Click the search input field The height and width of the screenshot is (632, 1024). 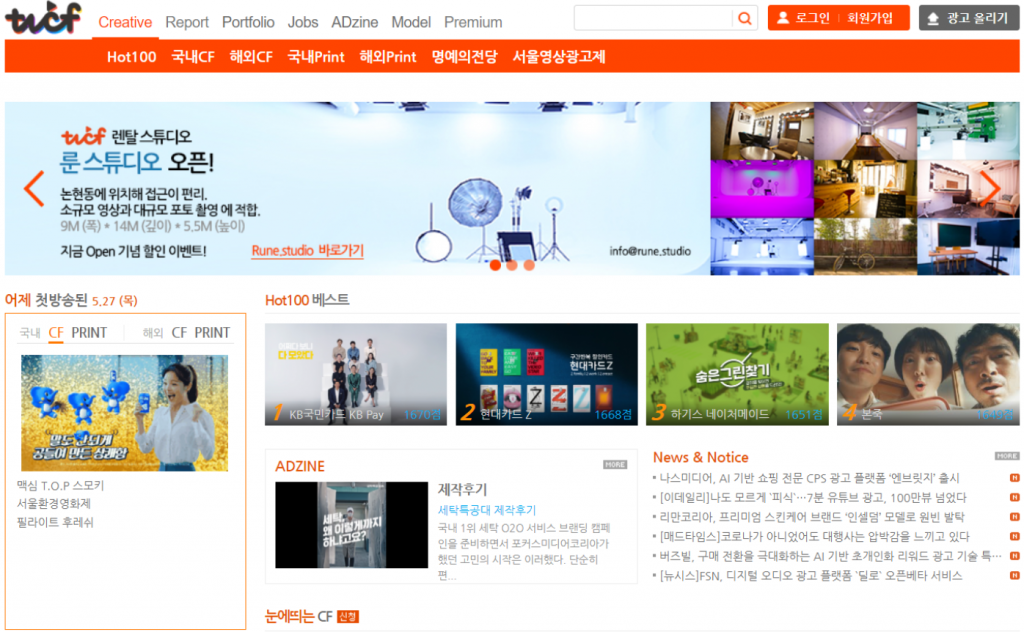[653, 18]
